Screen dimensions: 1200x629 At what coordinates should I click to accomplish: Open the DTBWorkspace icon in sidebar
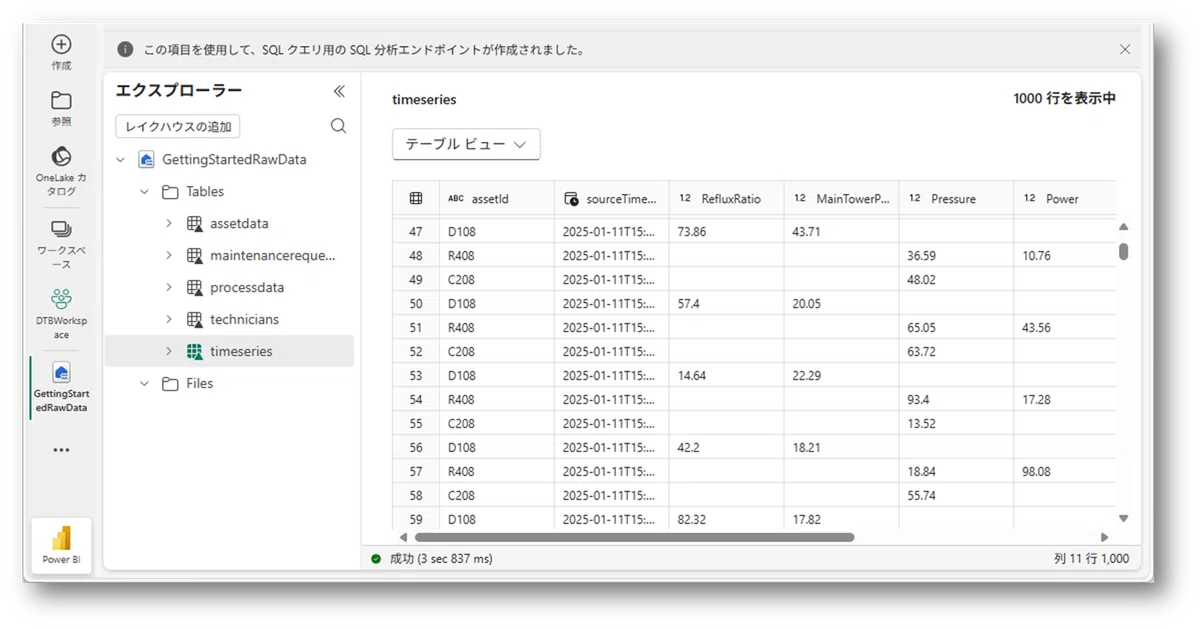[61, 298]
